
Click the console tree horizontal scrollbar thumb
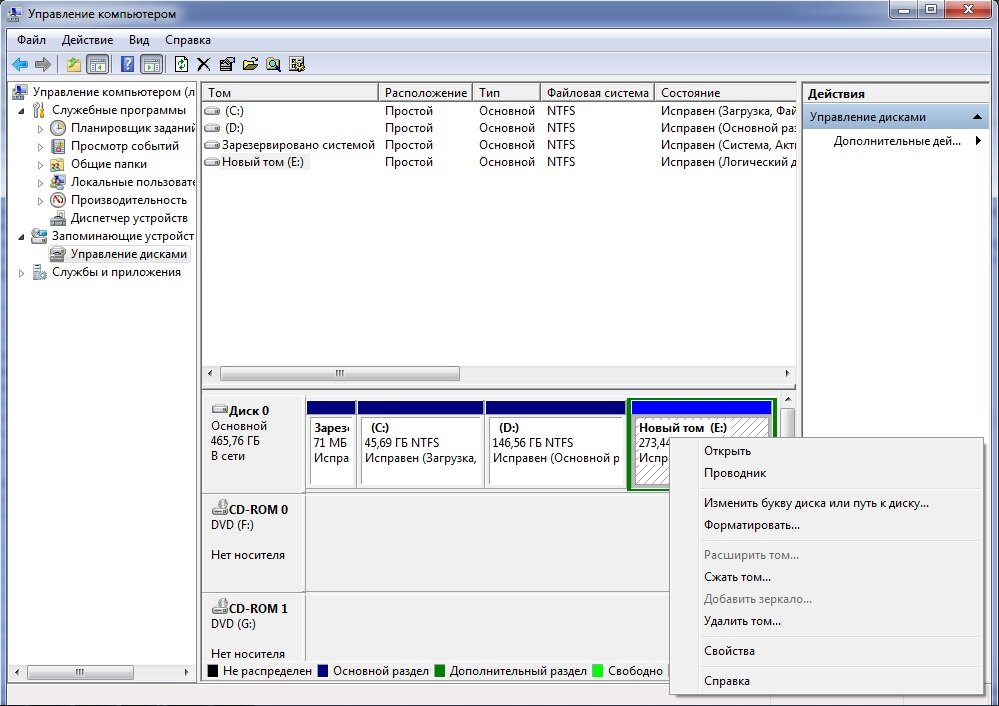(x=80, y=672)
